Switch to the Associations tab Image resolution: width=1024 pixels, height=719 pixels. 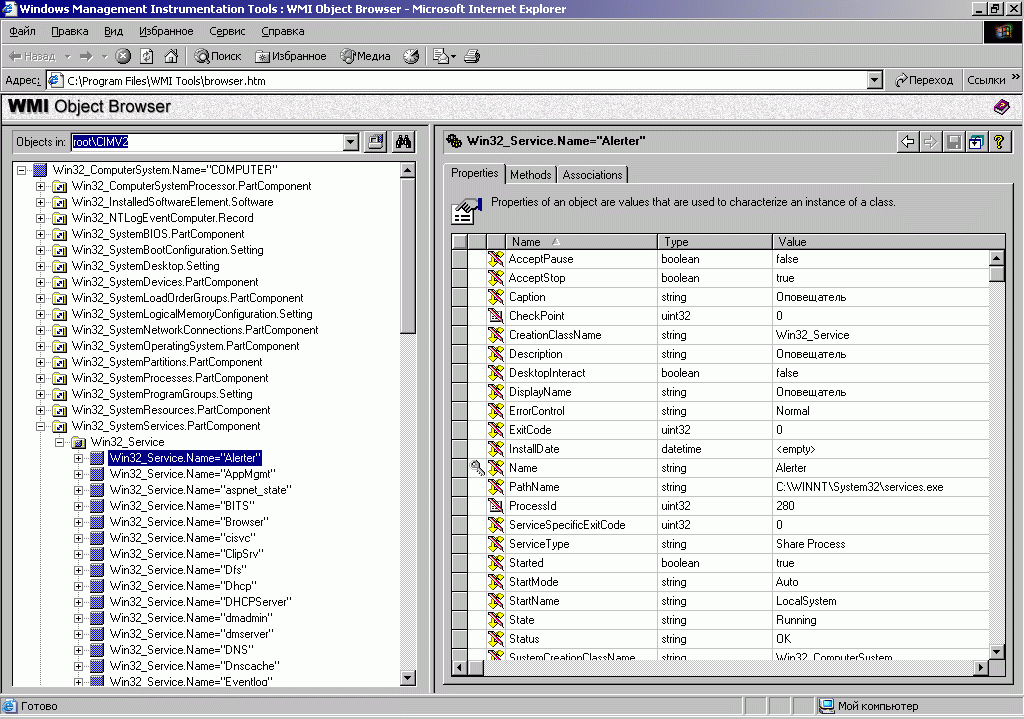coord(592,174)
